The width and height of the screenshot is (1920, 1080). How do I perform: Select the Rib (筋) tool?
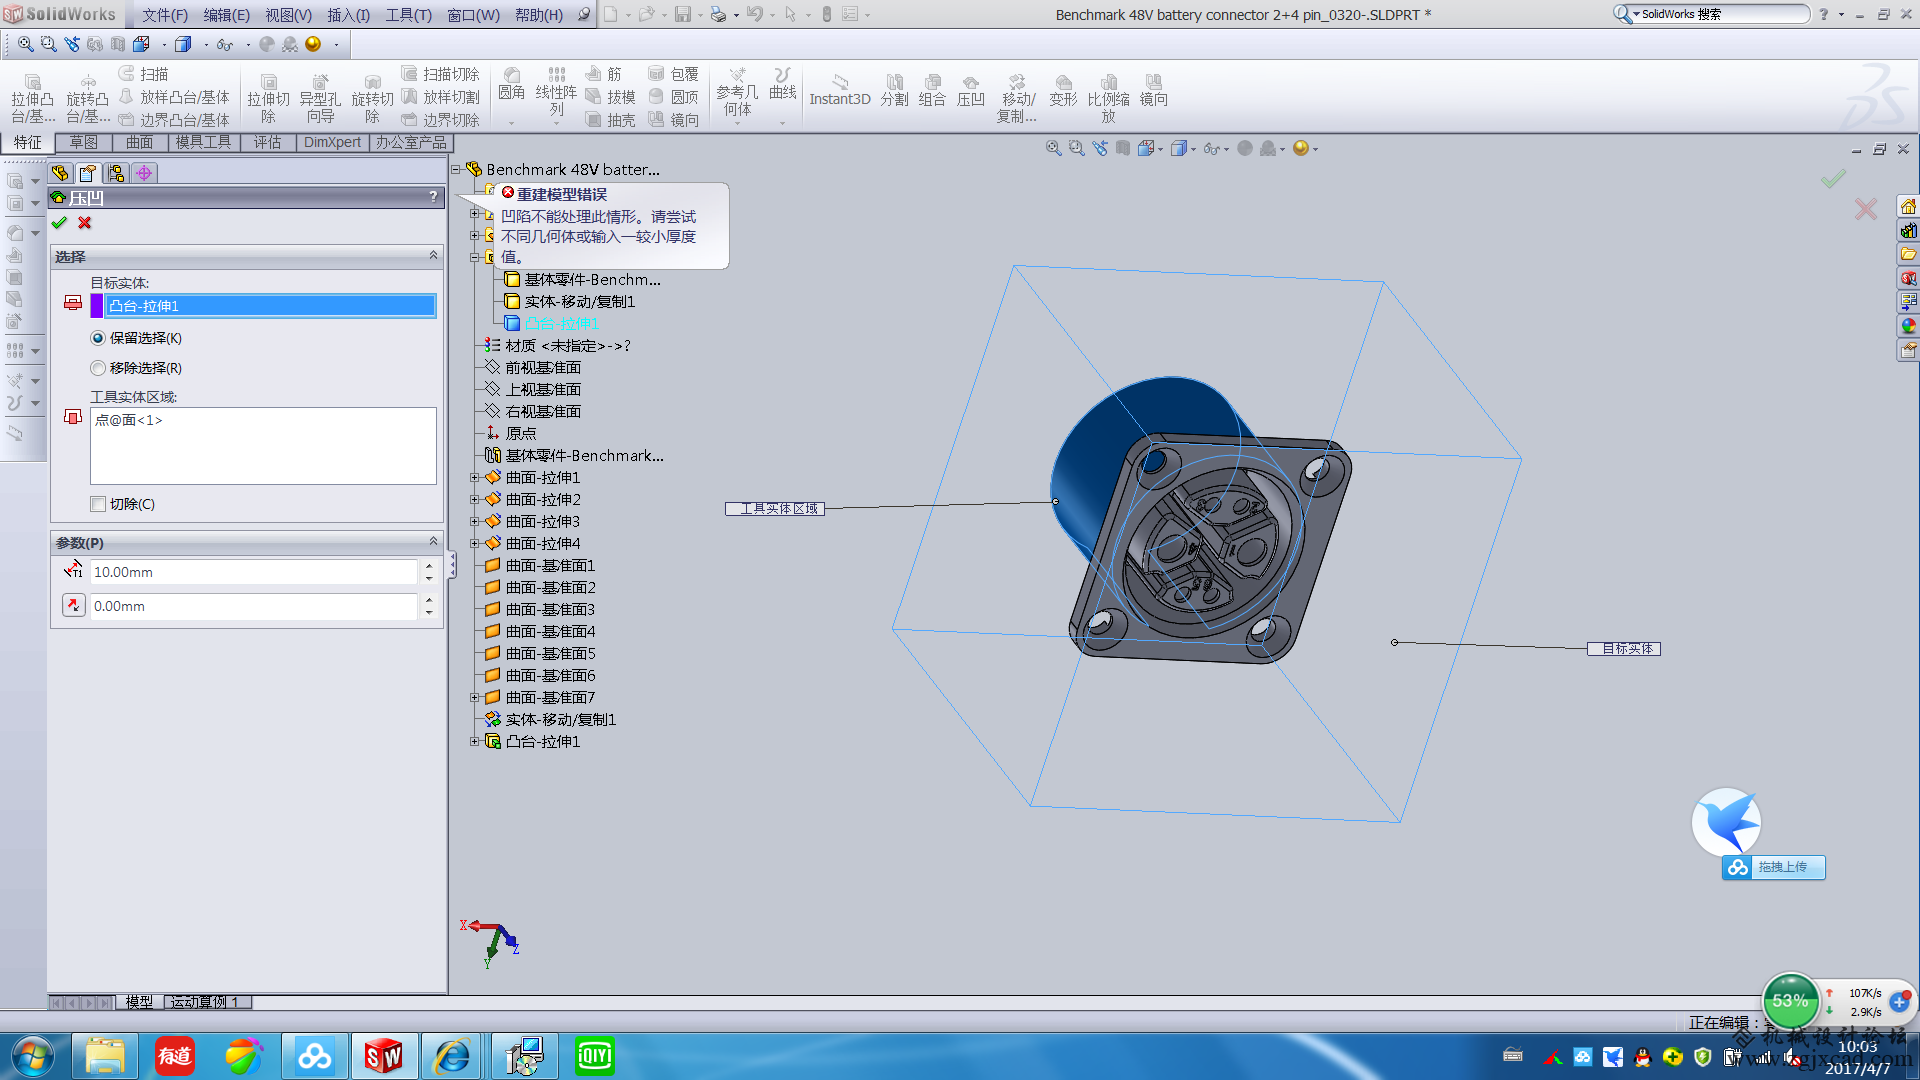603,74
